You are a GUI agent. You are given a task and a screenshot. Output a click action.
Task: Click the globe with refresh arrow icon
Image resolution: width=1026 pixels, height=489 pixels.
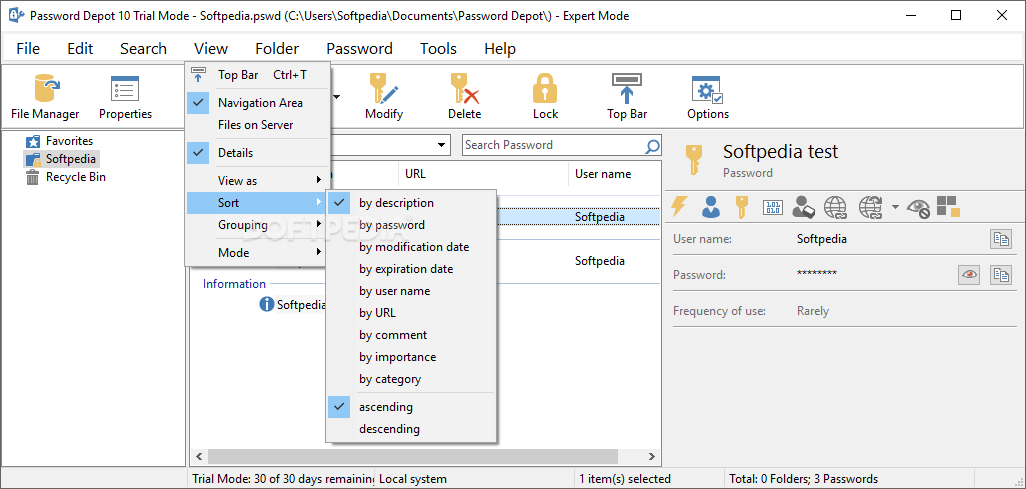click(x=871, y=207)
